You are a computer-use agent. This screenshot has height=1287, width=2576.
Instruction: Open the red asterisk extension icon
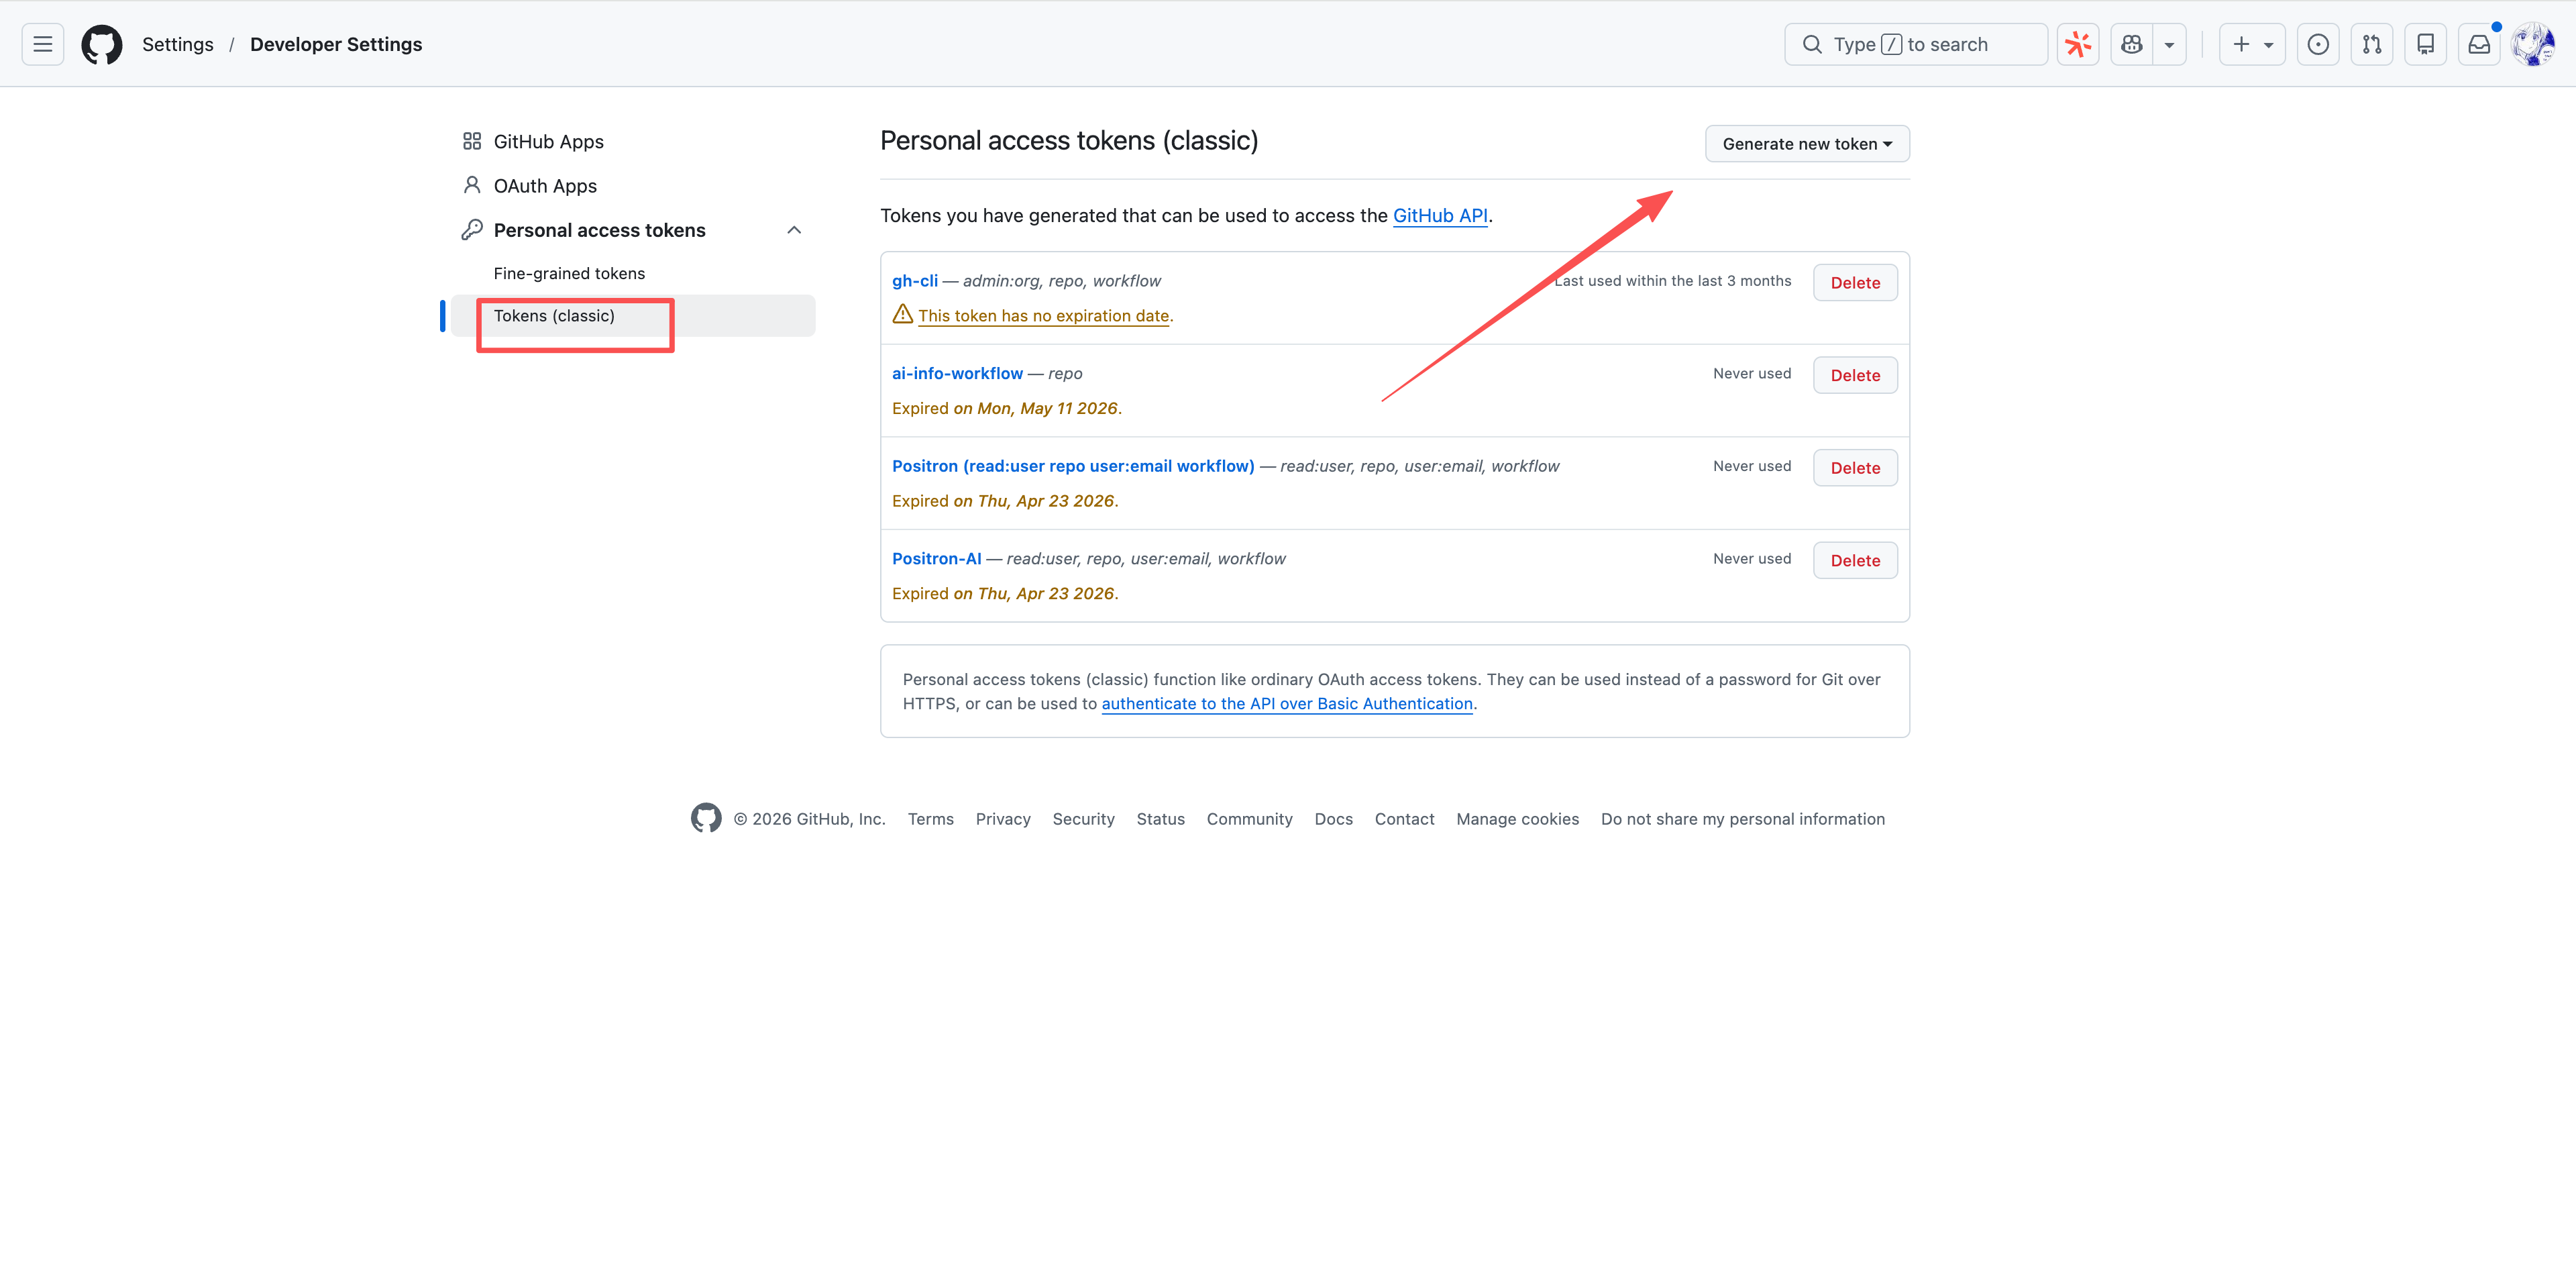pyautogui.click(x=2077, y=44)
